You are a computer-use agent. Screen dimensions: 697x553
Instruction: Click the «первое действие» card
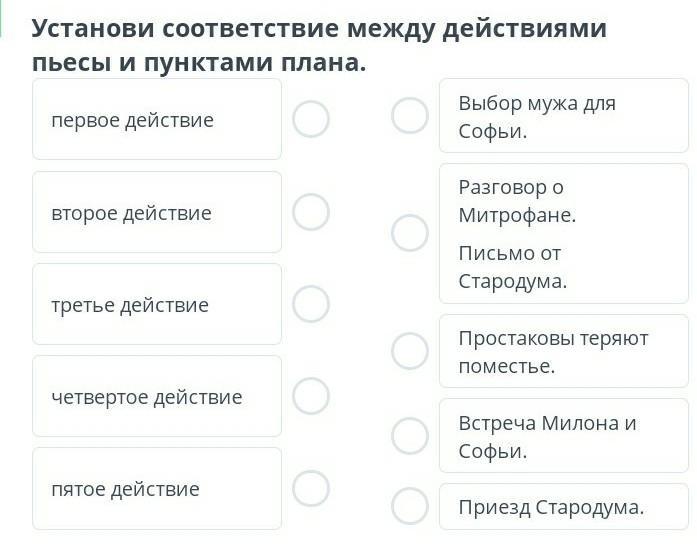pos(157,120)
